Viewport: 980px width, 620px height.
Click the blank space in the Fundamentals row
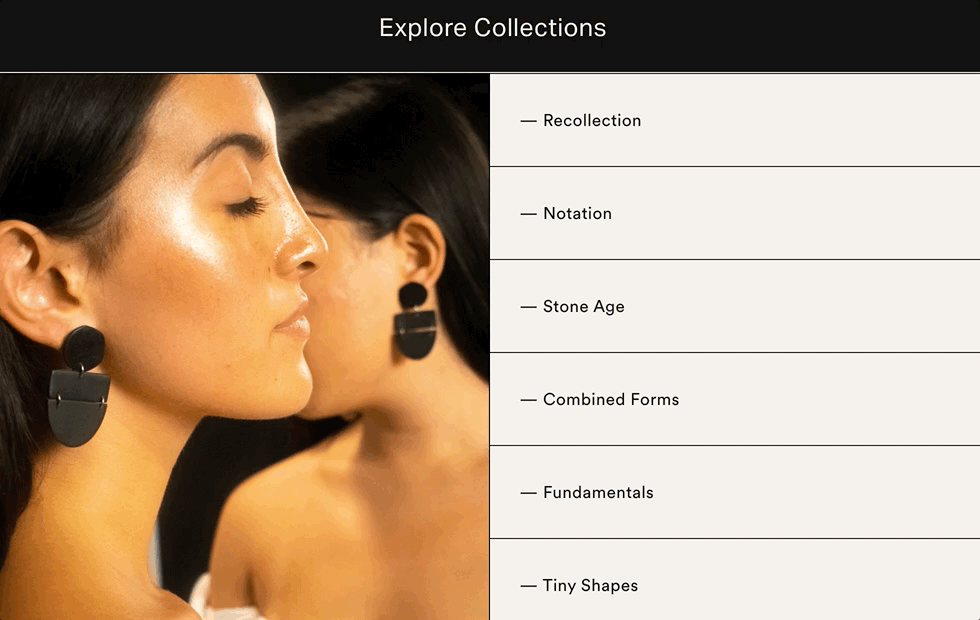[x=812, y=492]
